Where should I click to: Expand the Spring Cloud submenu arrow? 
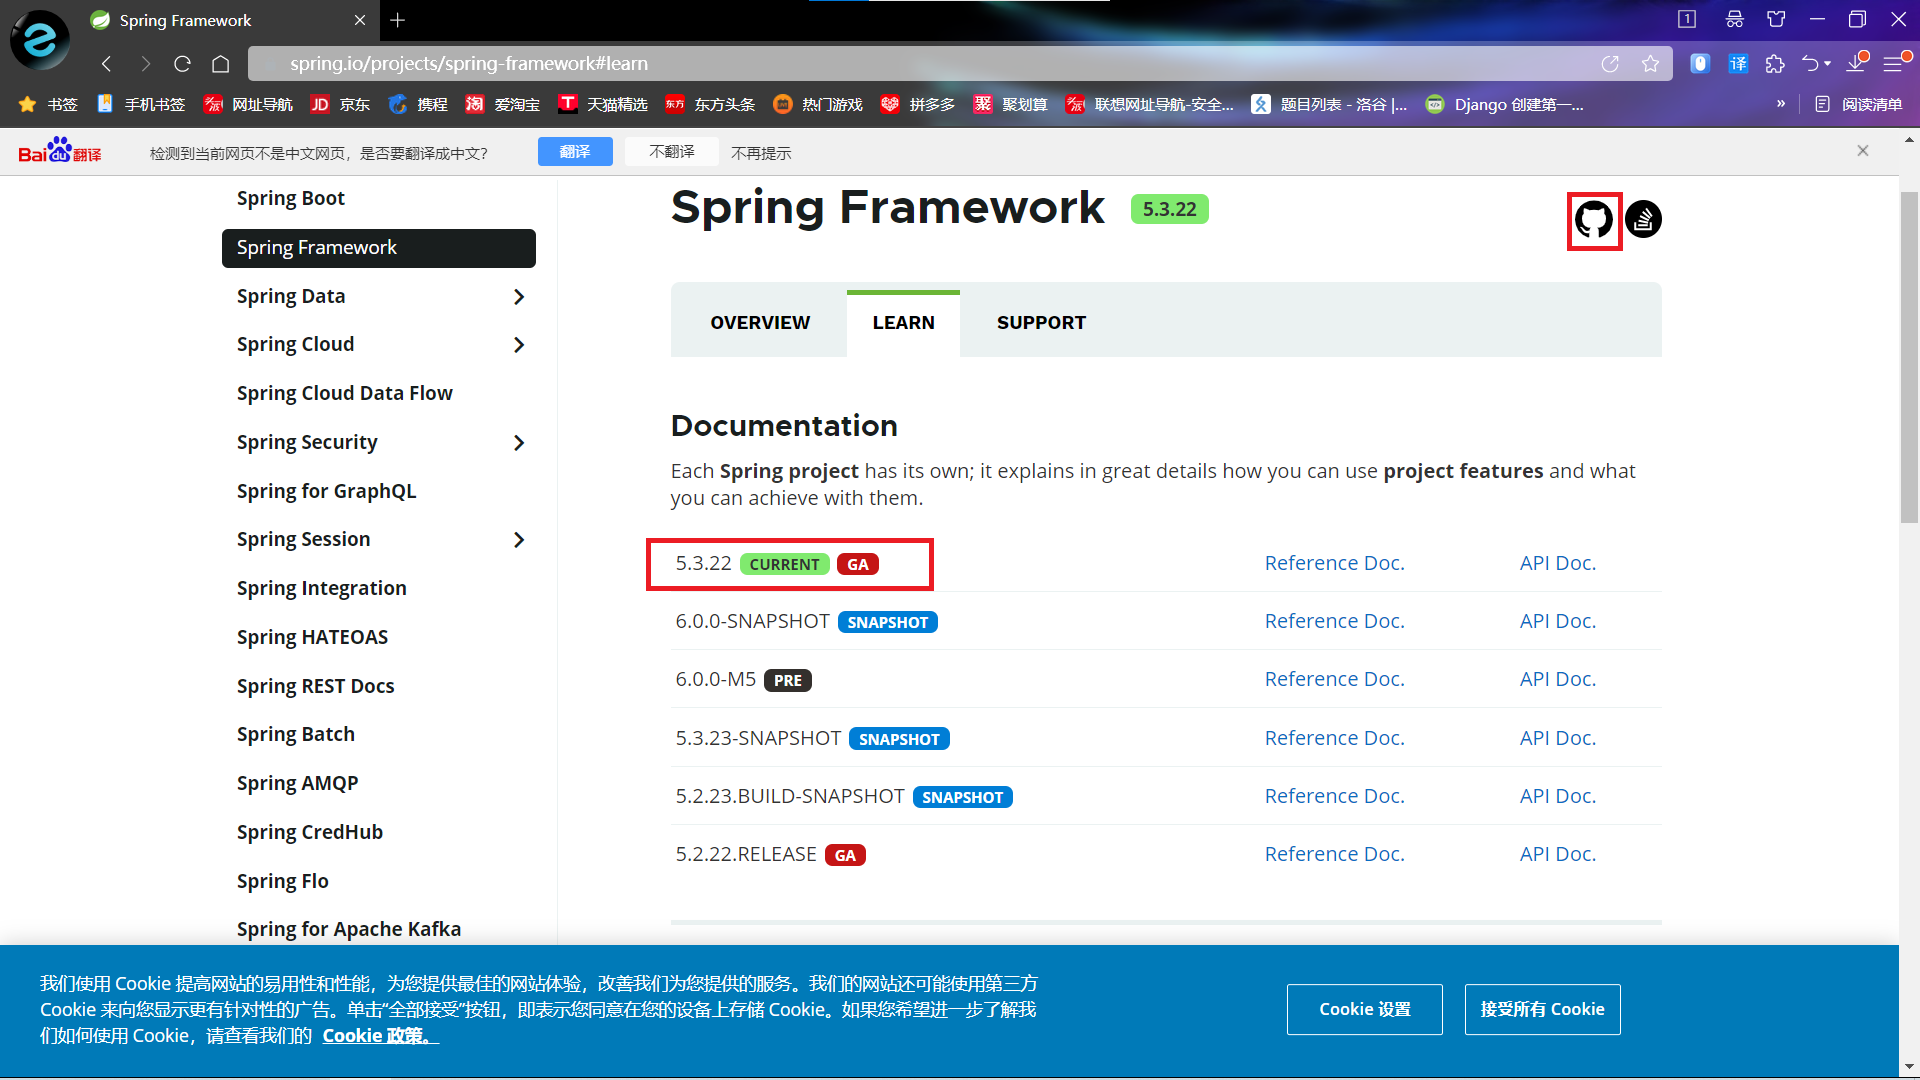[x=519, y=345]
